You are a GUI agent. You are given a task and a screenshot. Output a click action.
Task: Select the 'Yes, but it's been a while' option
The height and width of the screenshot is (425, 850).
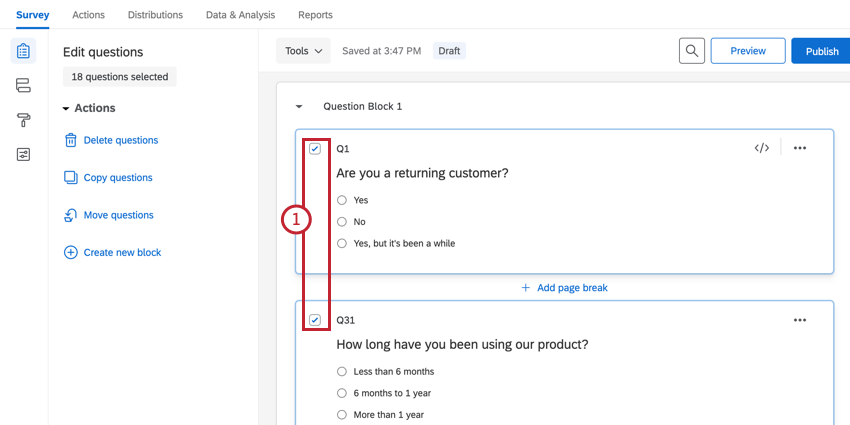tap(342, 243)
